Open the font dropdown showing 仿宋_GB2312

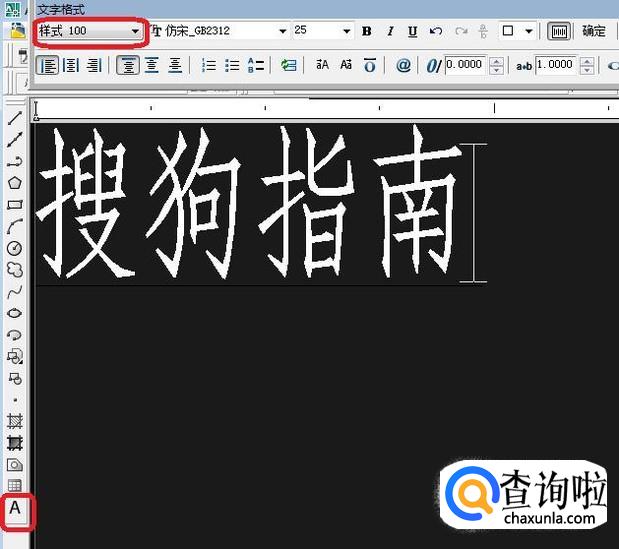pos(219,31)
